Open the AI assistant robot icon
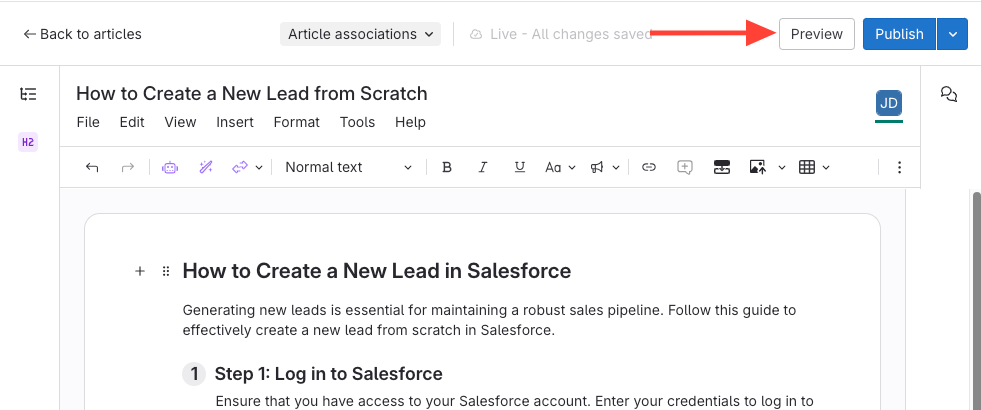 click(170, 167)
